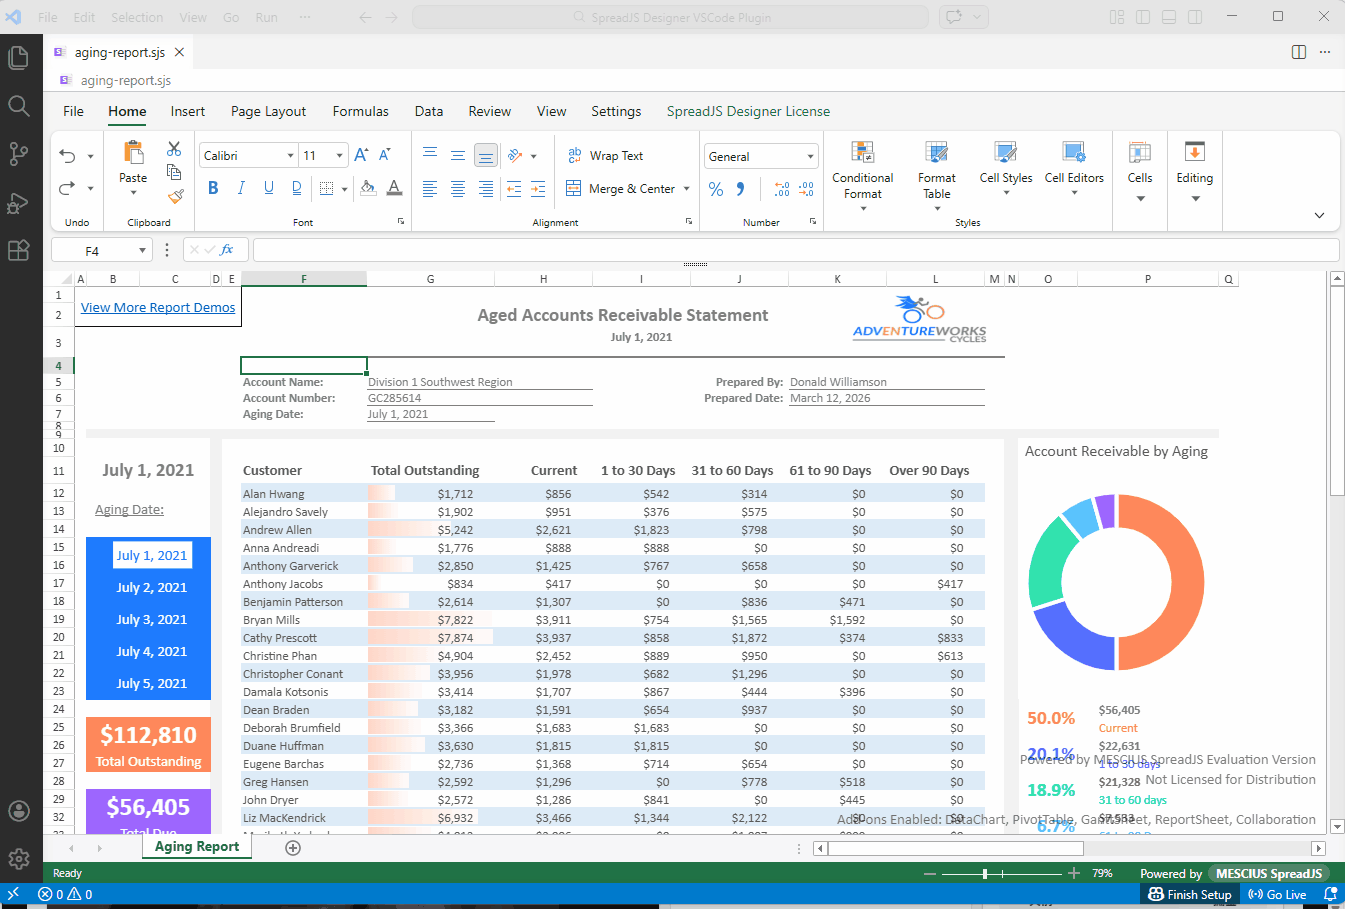Collapse the ribbon with the chevron
Image resolution: width=1345 pixels, height=909 pixels.
click(1319, 215)
